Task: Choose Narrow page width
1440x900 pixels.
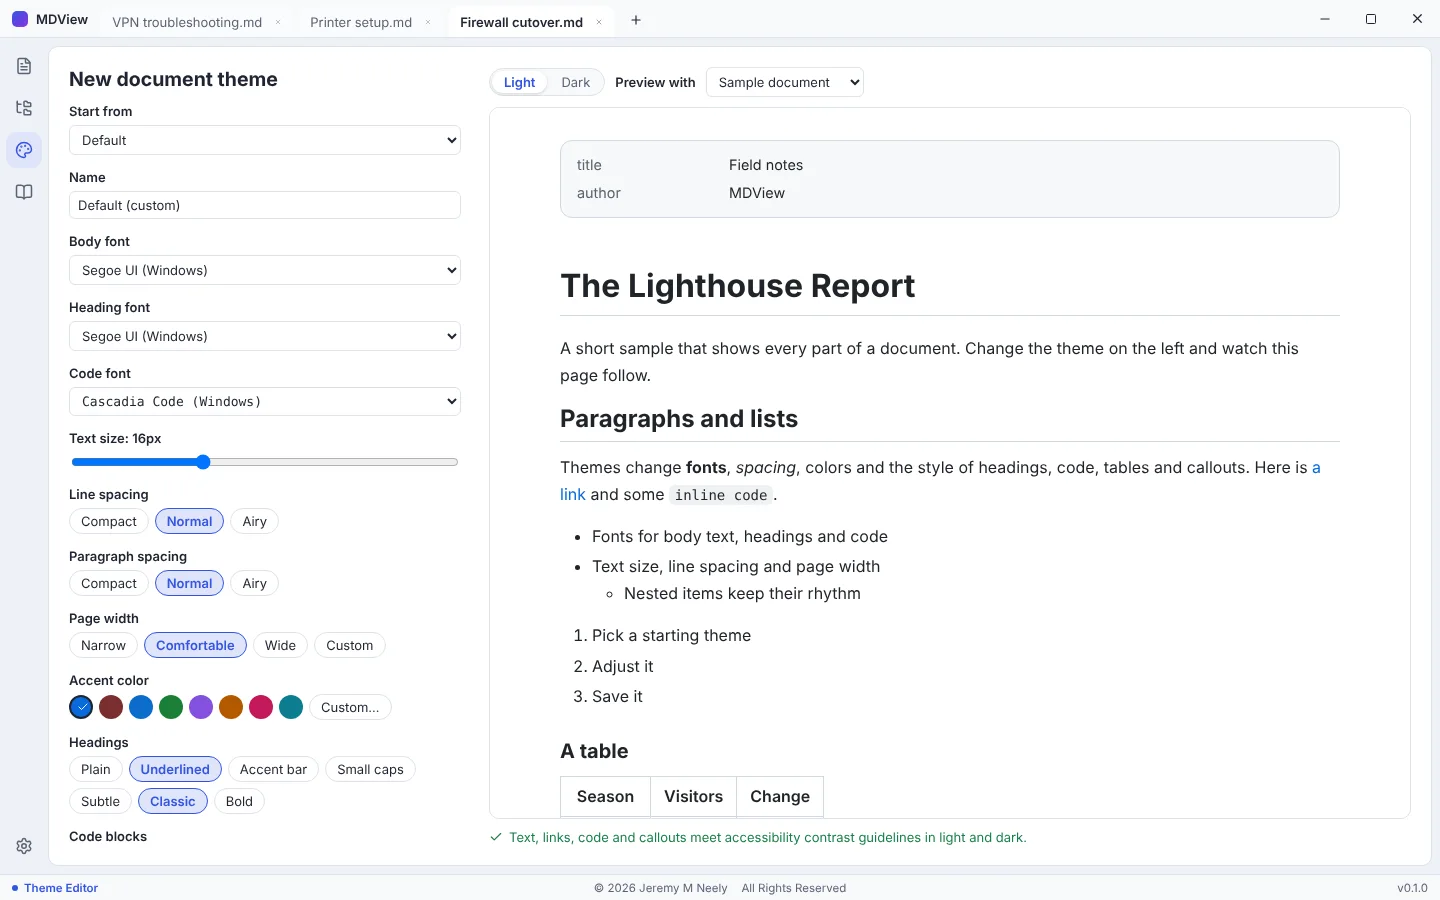Action: 103,645
